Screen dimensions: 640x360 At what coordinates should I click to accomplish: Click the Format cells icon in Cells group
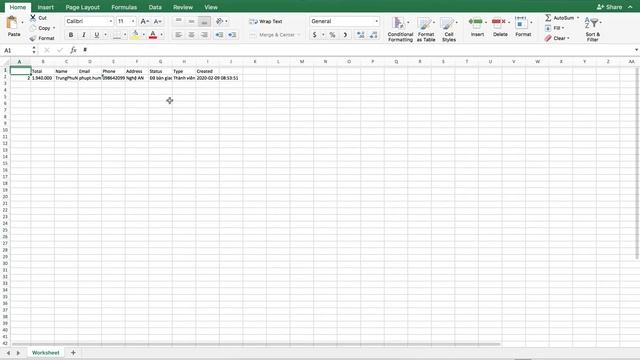click(x=520, y=22)
